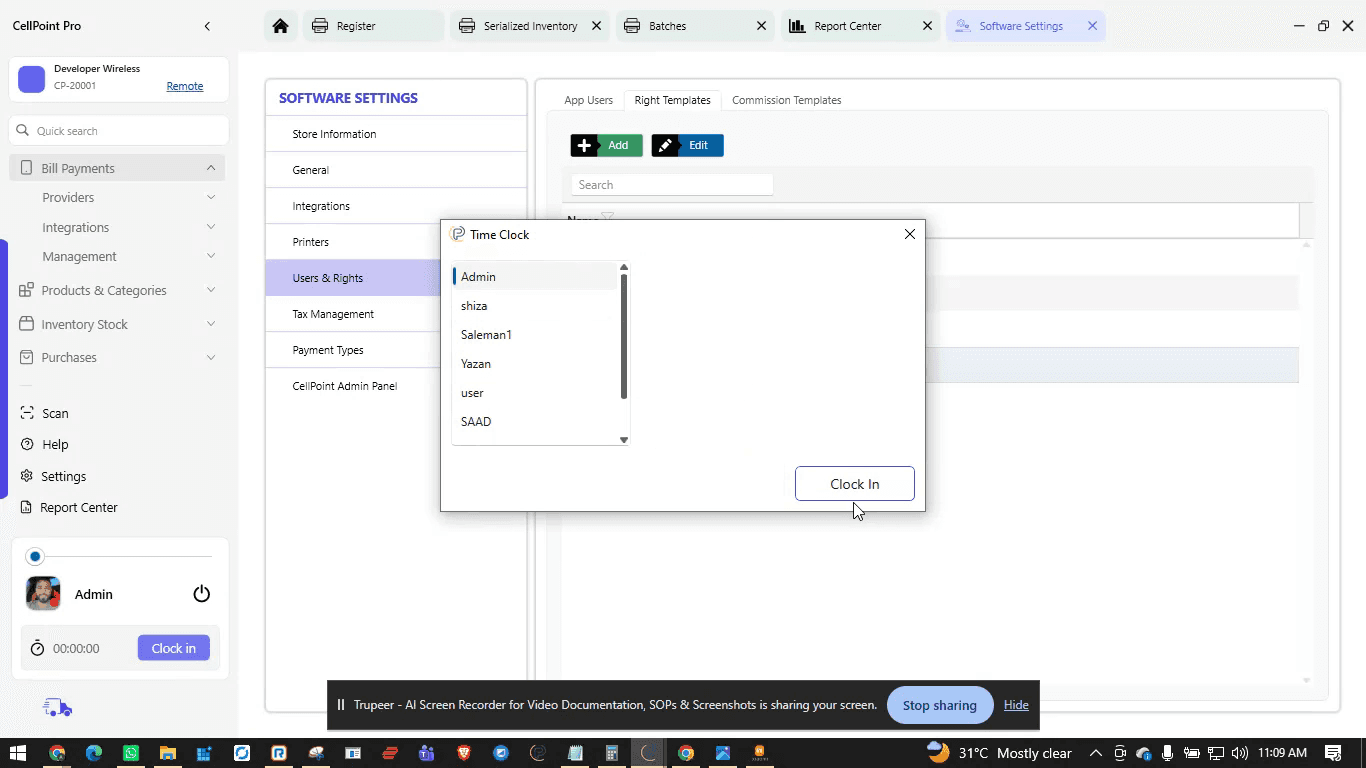The image size is (1366, 768).
Task: Go to the Home tab icon
Action: (x=280, y=26)
